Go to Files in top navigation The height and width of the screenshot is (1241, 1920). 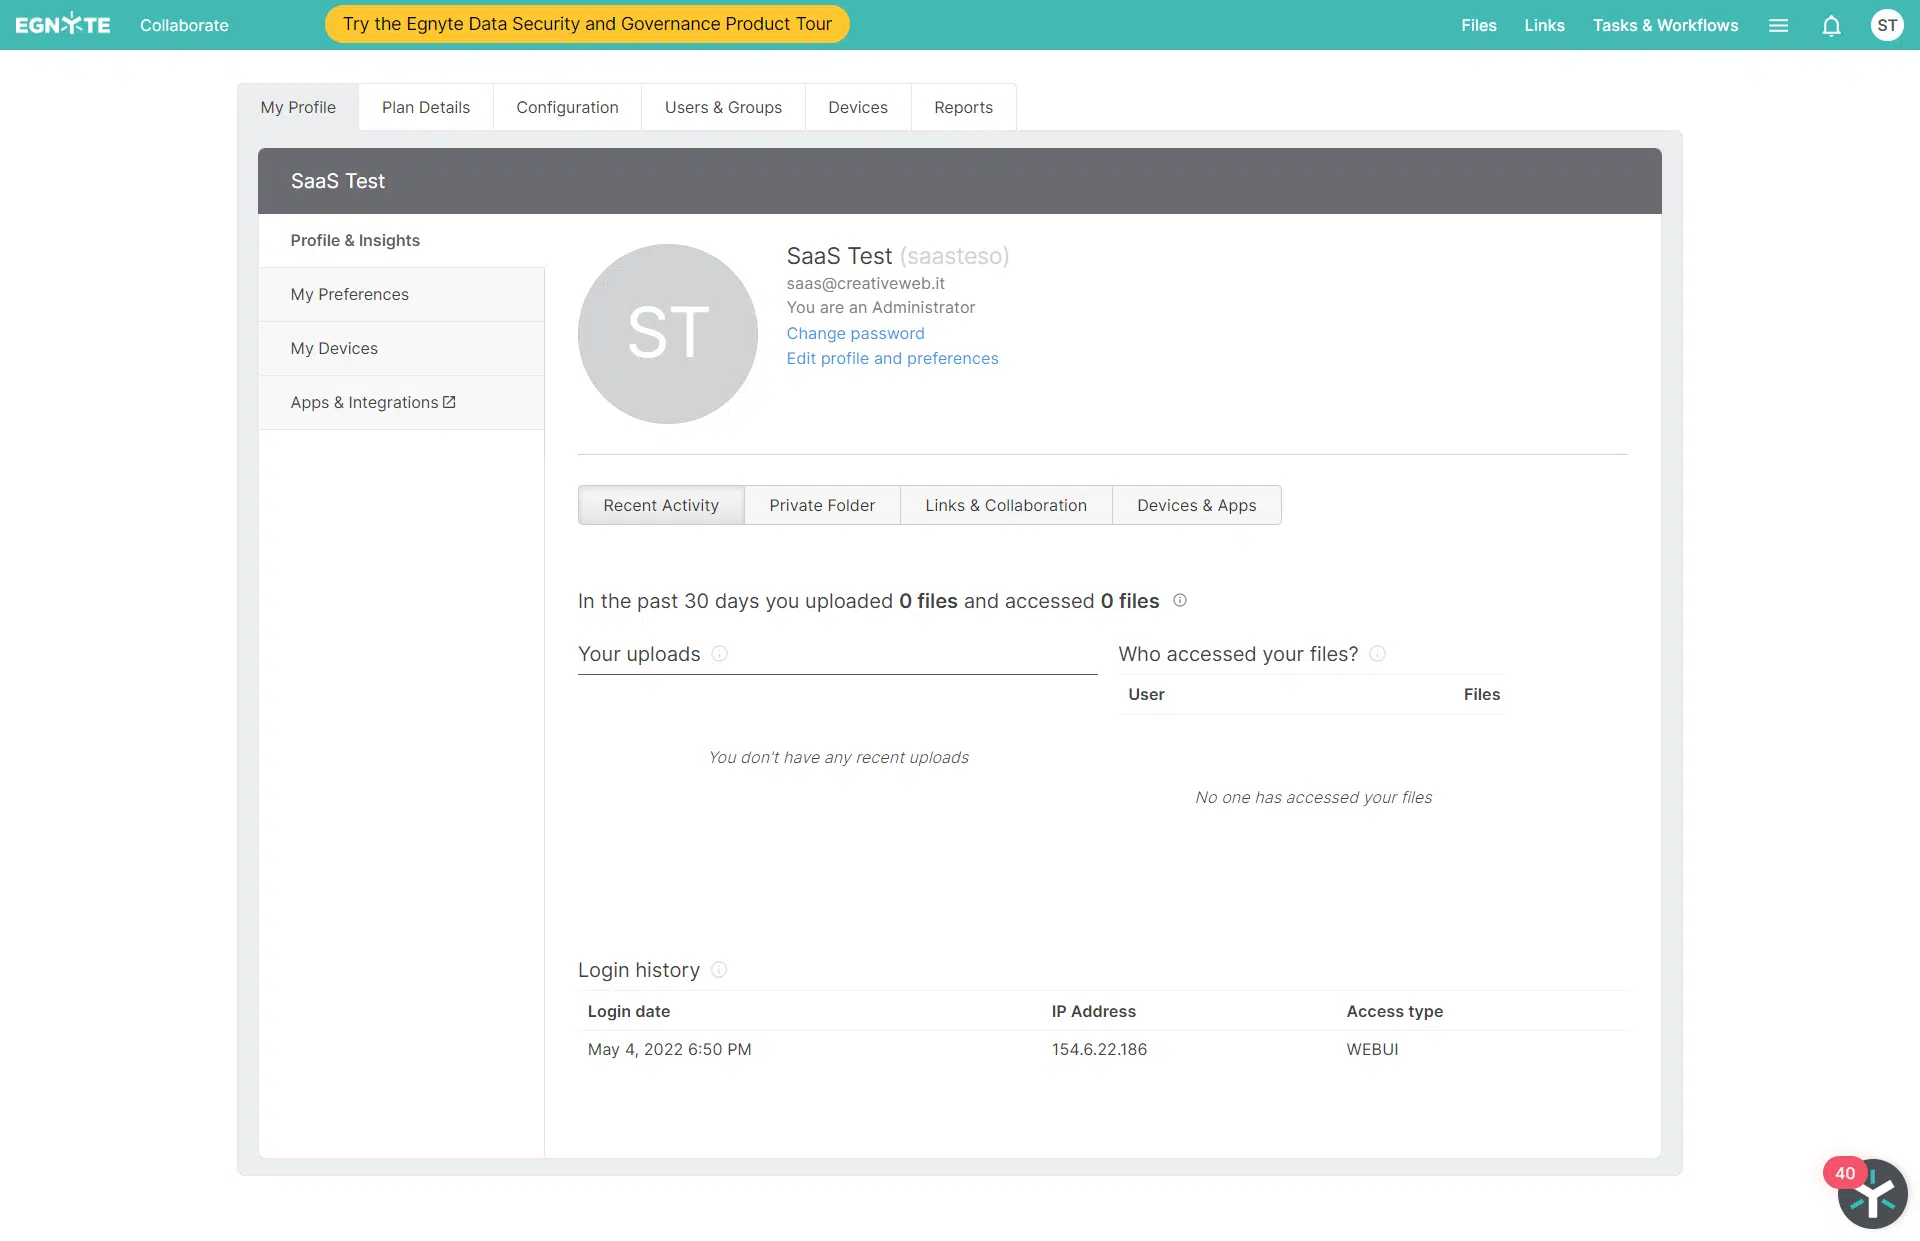1478,25
